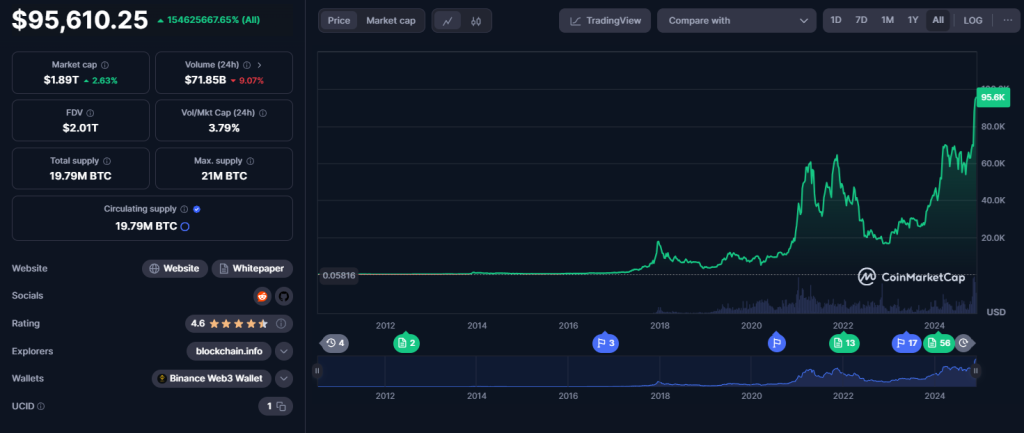Click the Rating info icon
This screenshot has width=1024, height=433.
coord(281,323)
